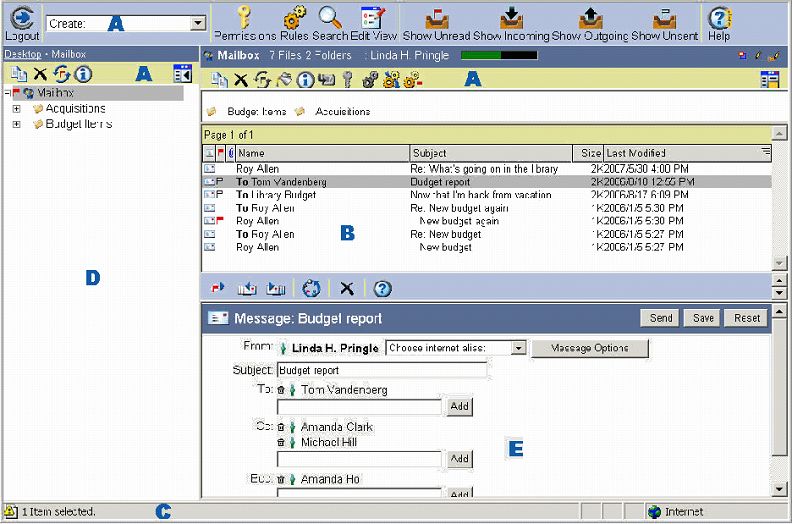Expand the Acquisitions folder tree node
The height and width of the screenshot is (524, 792).
pos(17,109)
